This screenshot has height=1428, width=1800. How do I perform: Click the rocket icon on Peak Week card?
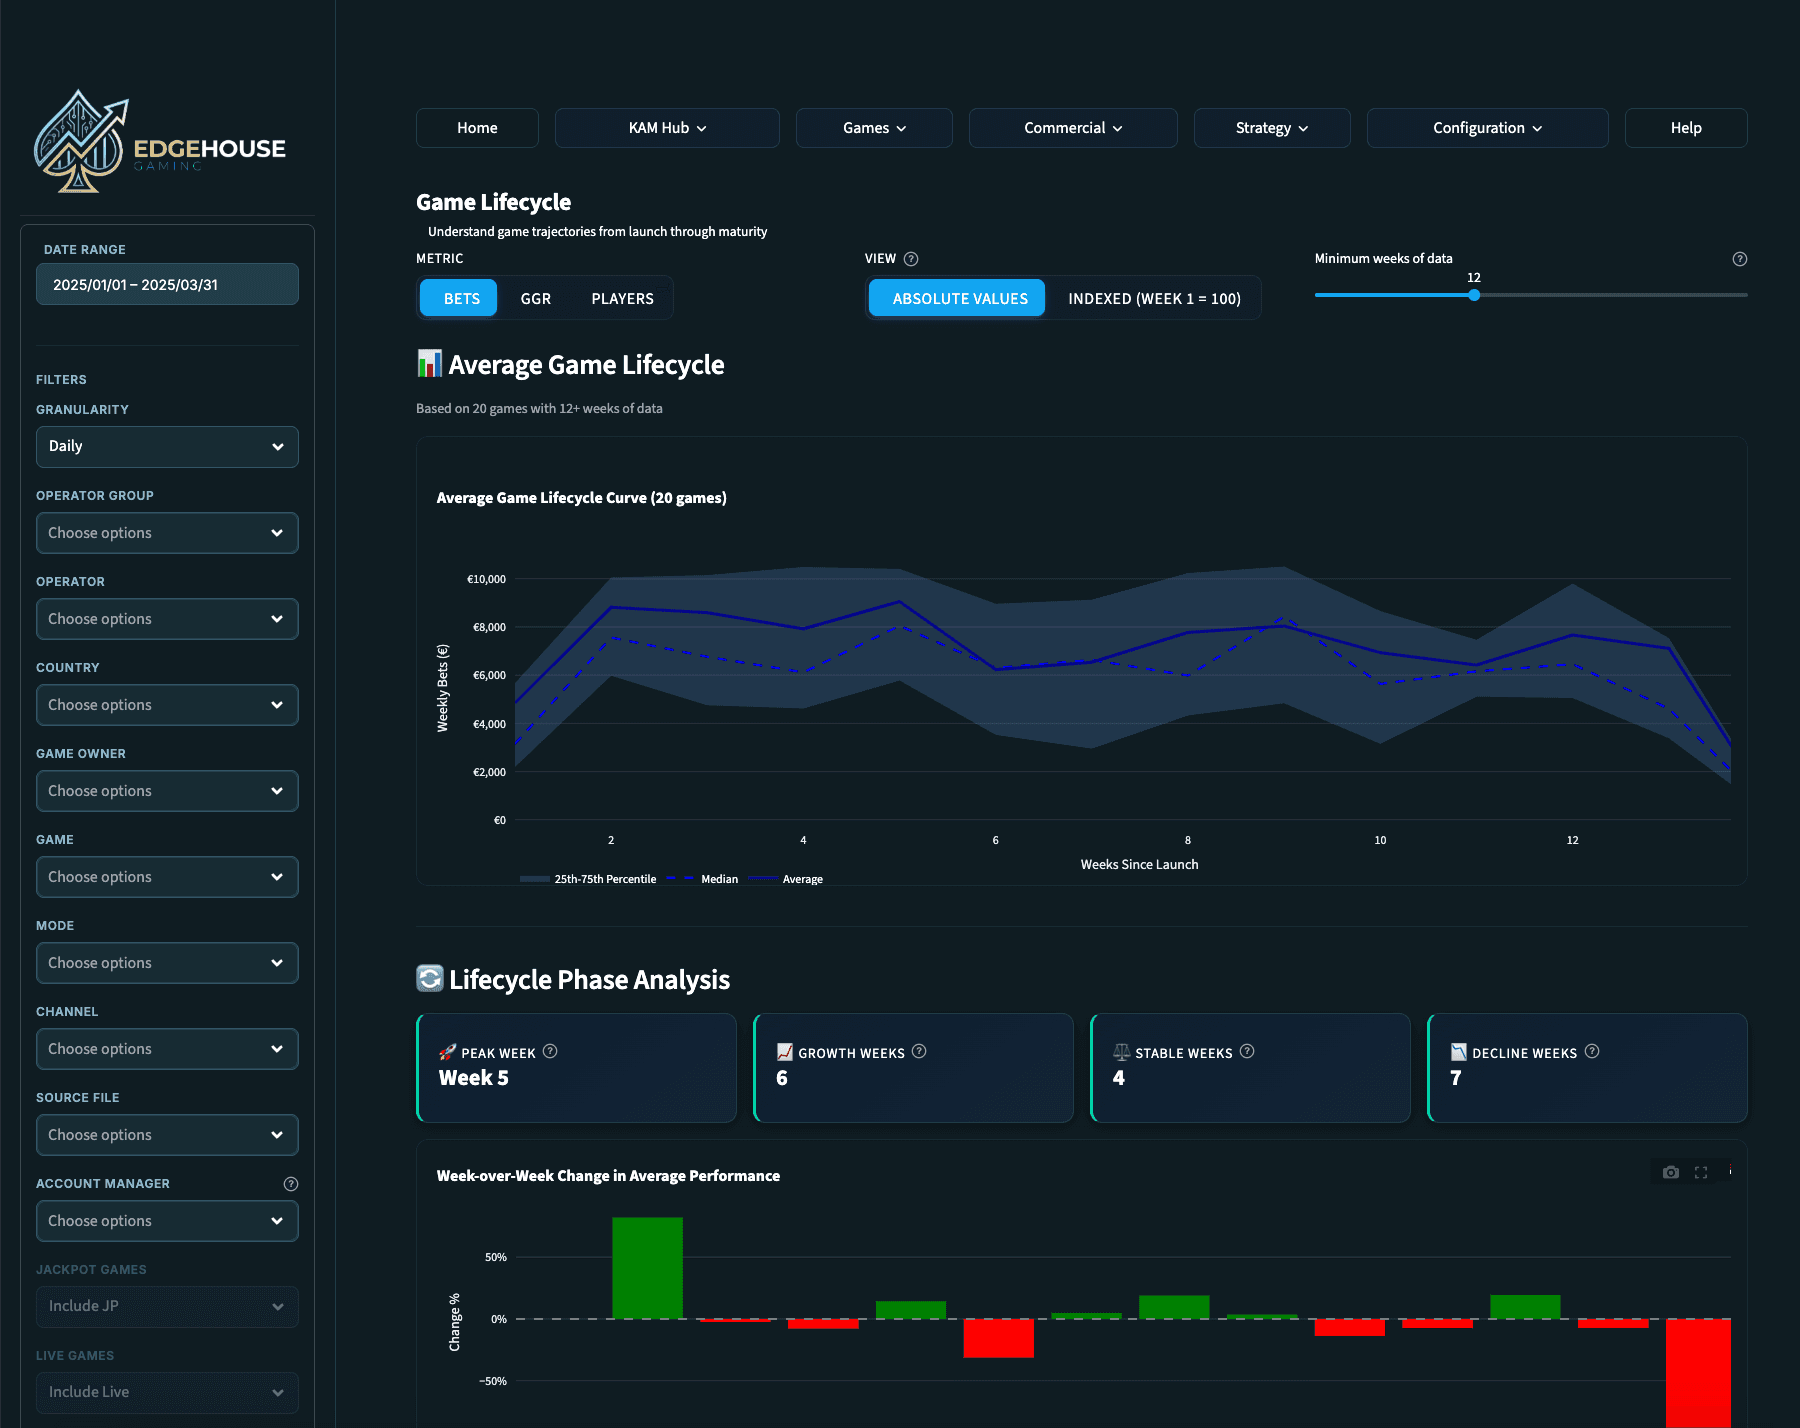click(x=447, y=1052)
